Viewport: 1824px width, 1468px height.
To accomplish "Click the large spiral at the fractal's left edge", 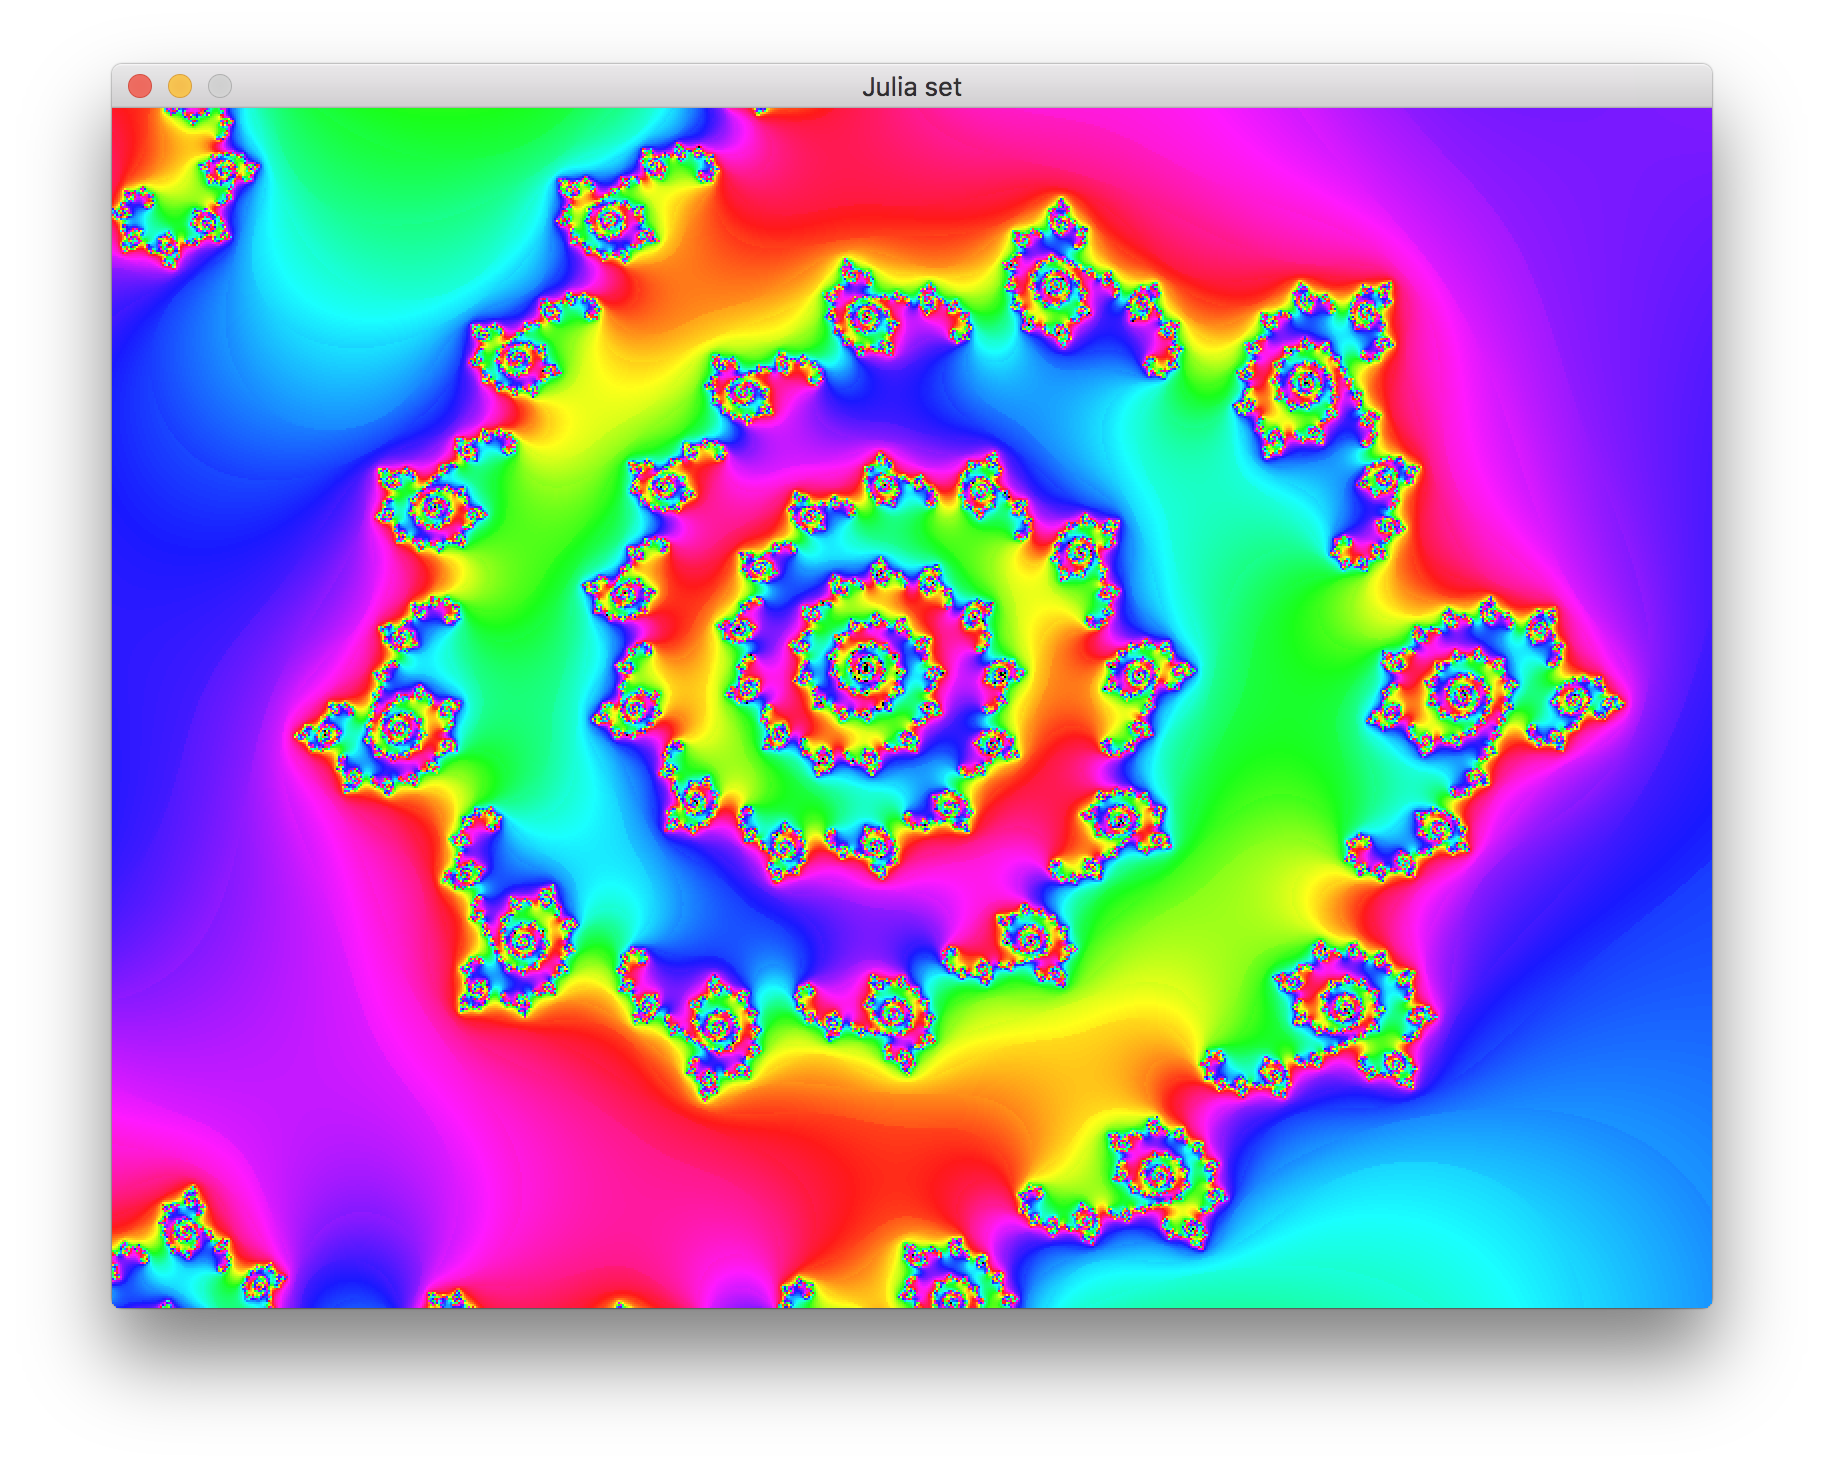I will coord(400,725).
